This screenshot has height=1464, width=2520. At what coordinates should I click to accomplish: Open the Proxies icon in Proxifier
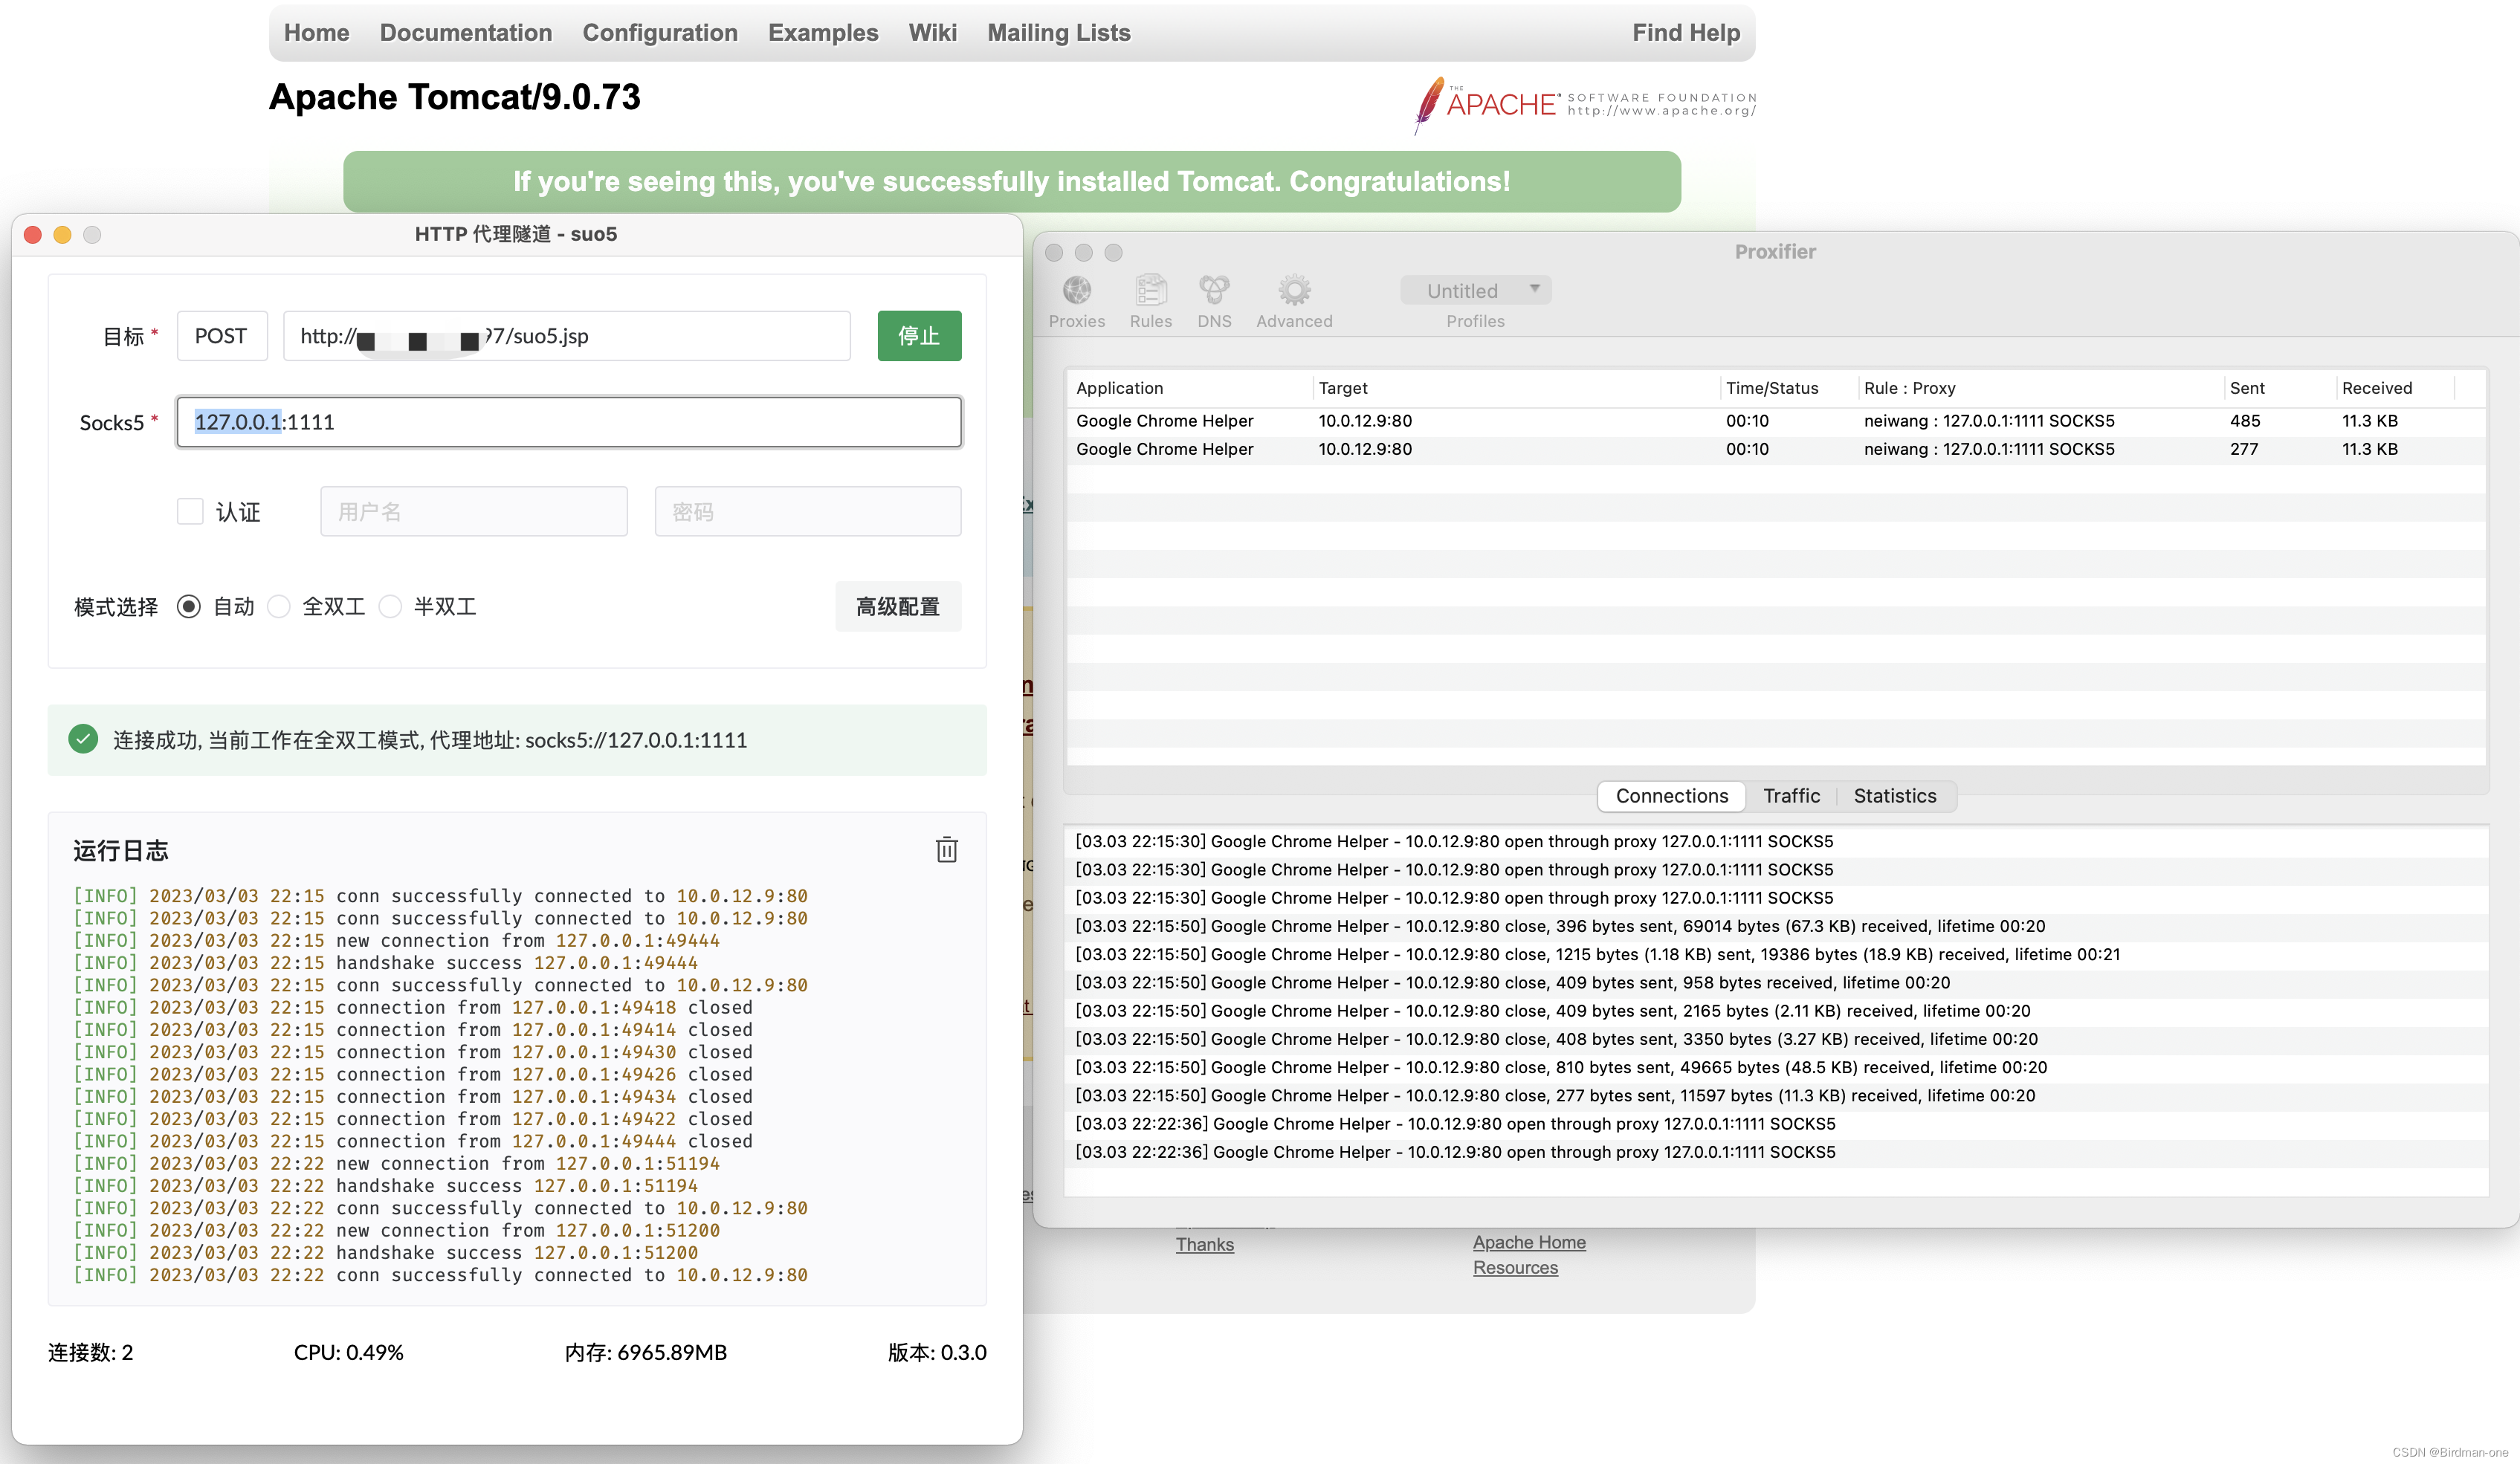coord(1076,291)
